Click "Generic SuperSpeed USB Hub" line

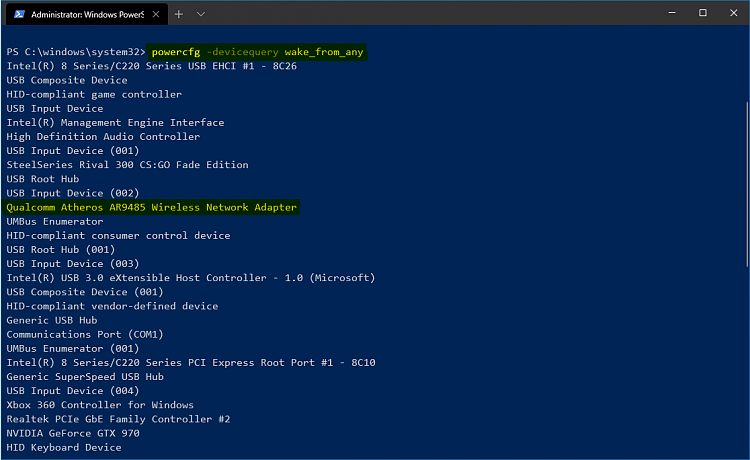tap(85, 377)
